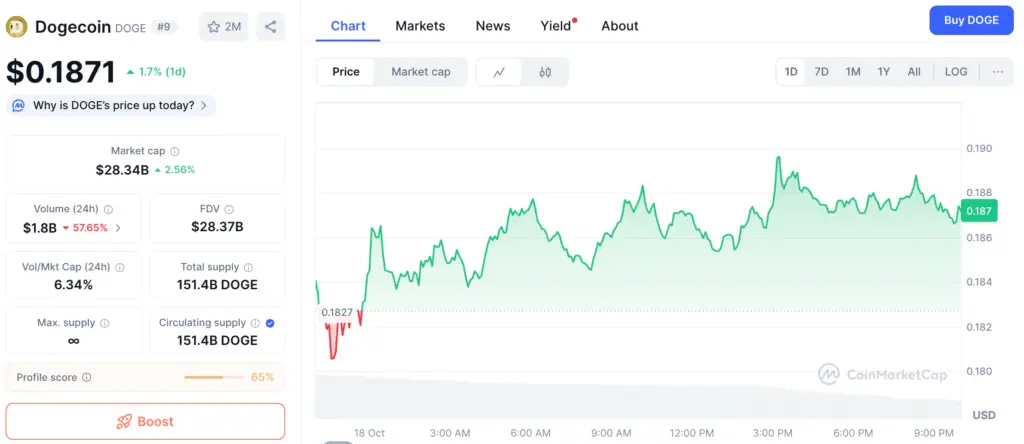Select the Price chart toggle
Image resolution: width=1024 pixels, height=444 pixels.
pyautogui.click(x=346, y=72)
